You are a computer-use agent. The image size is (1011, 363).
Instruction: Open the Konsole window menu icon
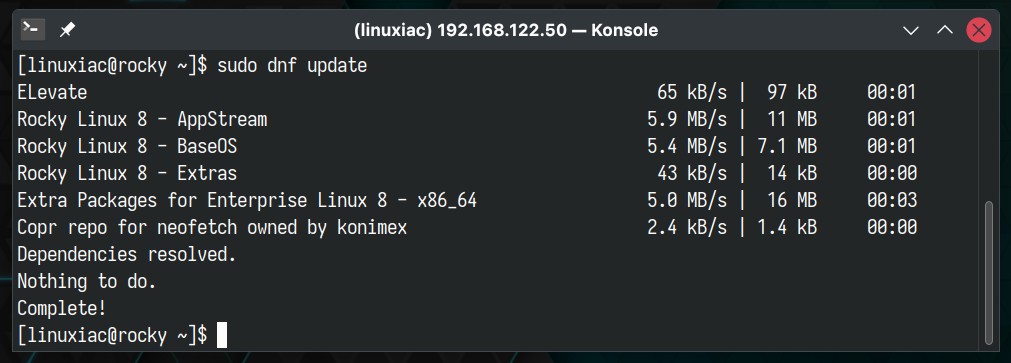pos(32,30)
